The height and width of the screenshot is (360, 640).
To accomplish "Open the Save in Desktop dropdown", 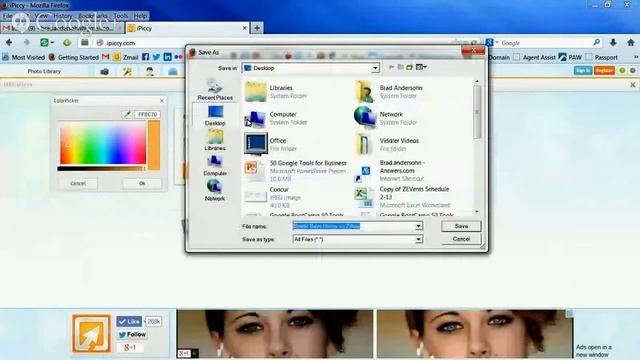I will 375,68.
